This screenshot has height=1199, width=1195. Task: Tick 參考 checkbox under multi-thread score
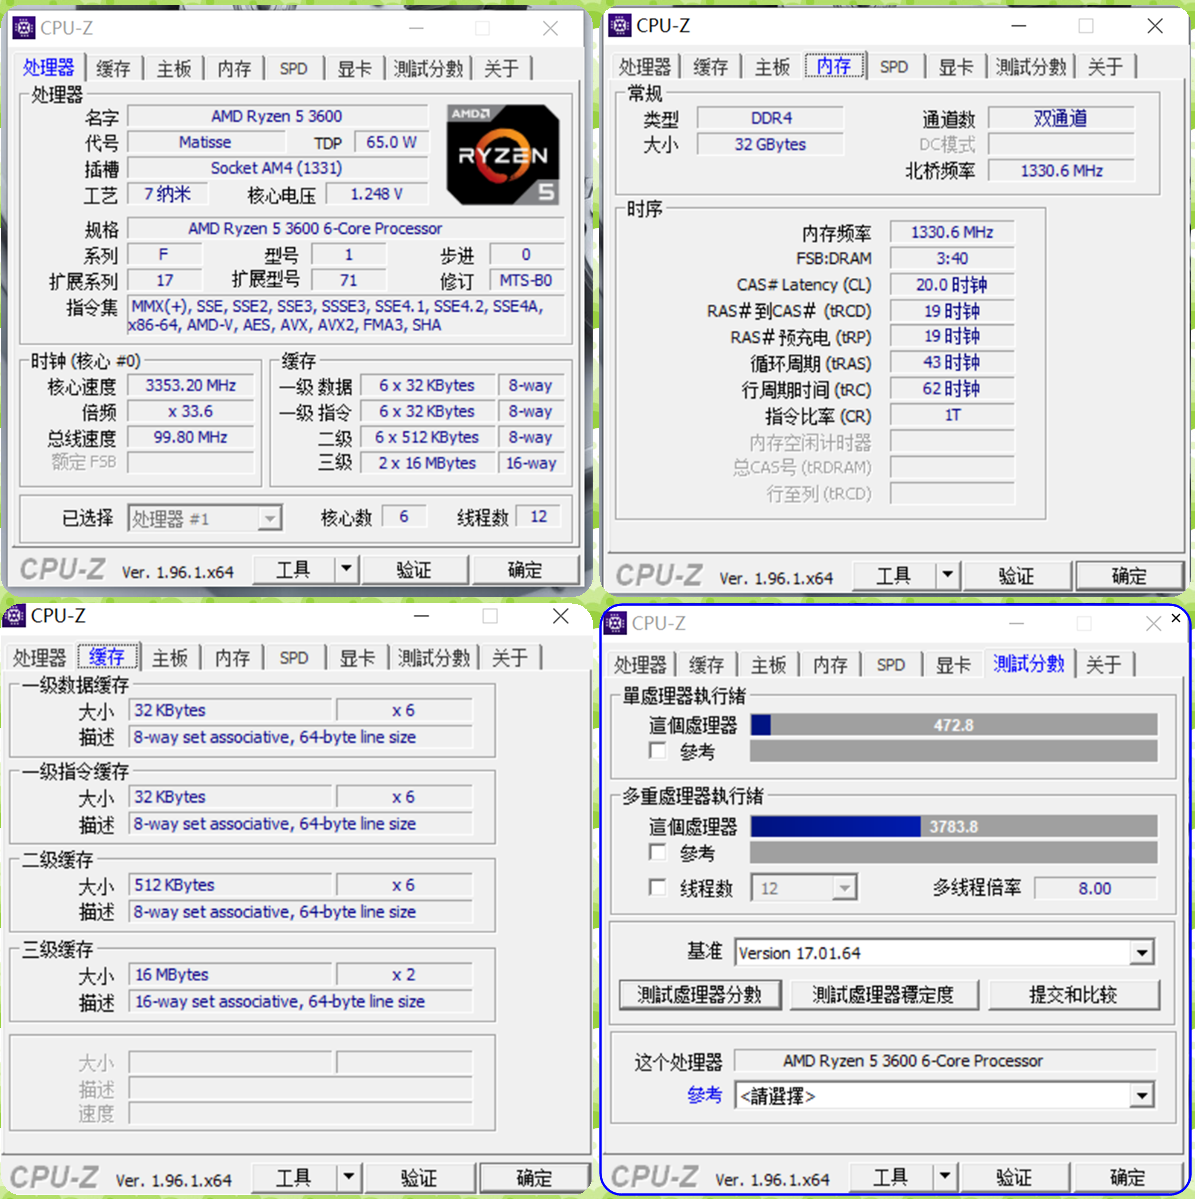coord(657,852)
